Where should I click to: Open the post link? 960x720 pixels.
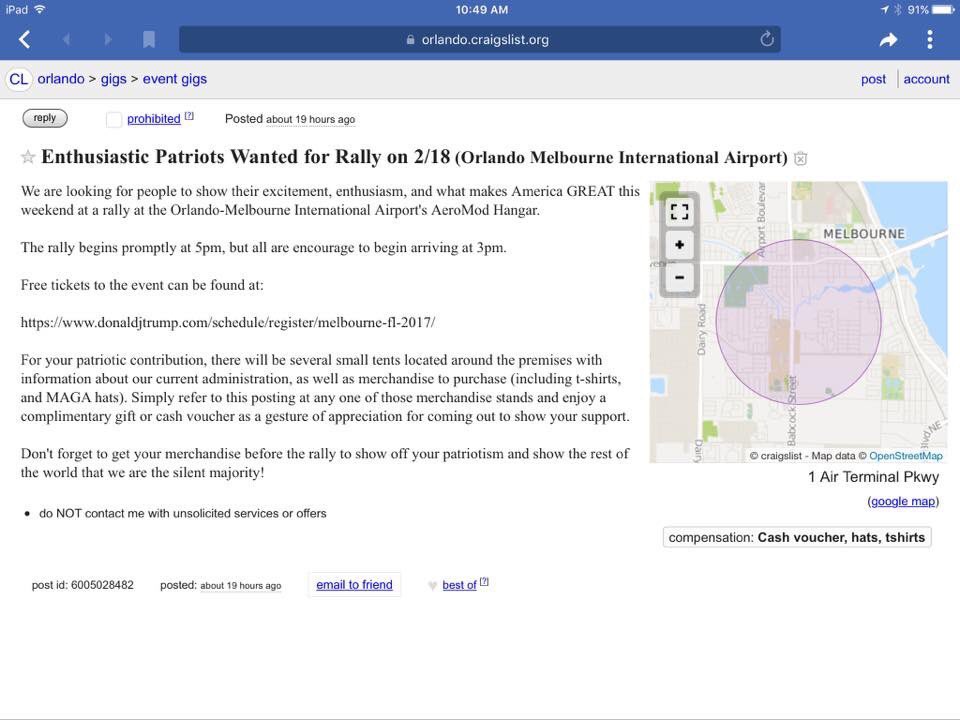coord(873,80)
